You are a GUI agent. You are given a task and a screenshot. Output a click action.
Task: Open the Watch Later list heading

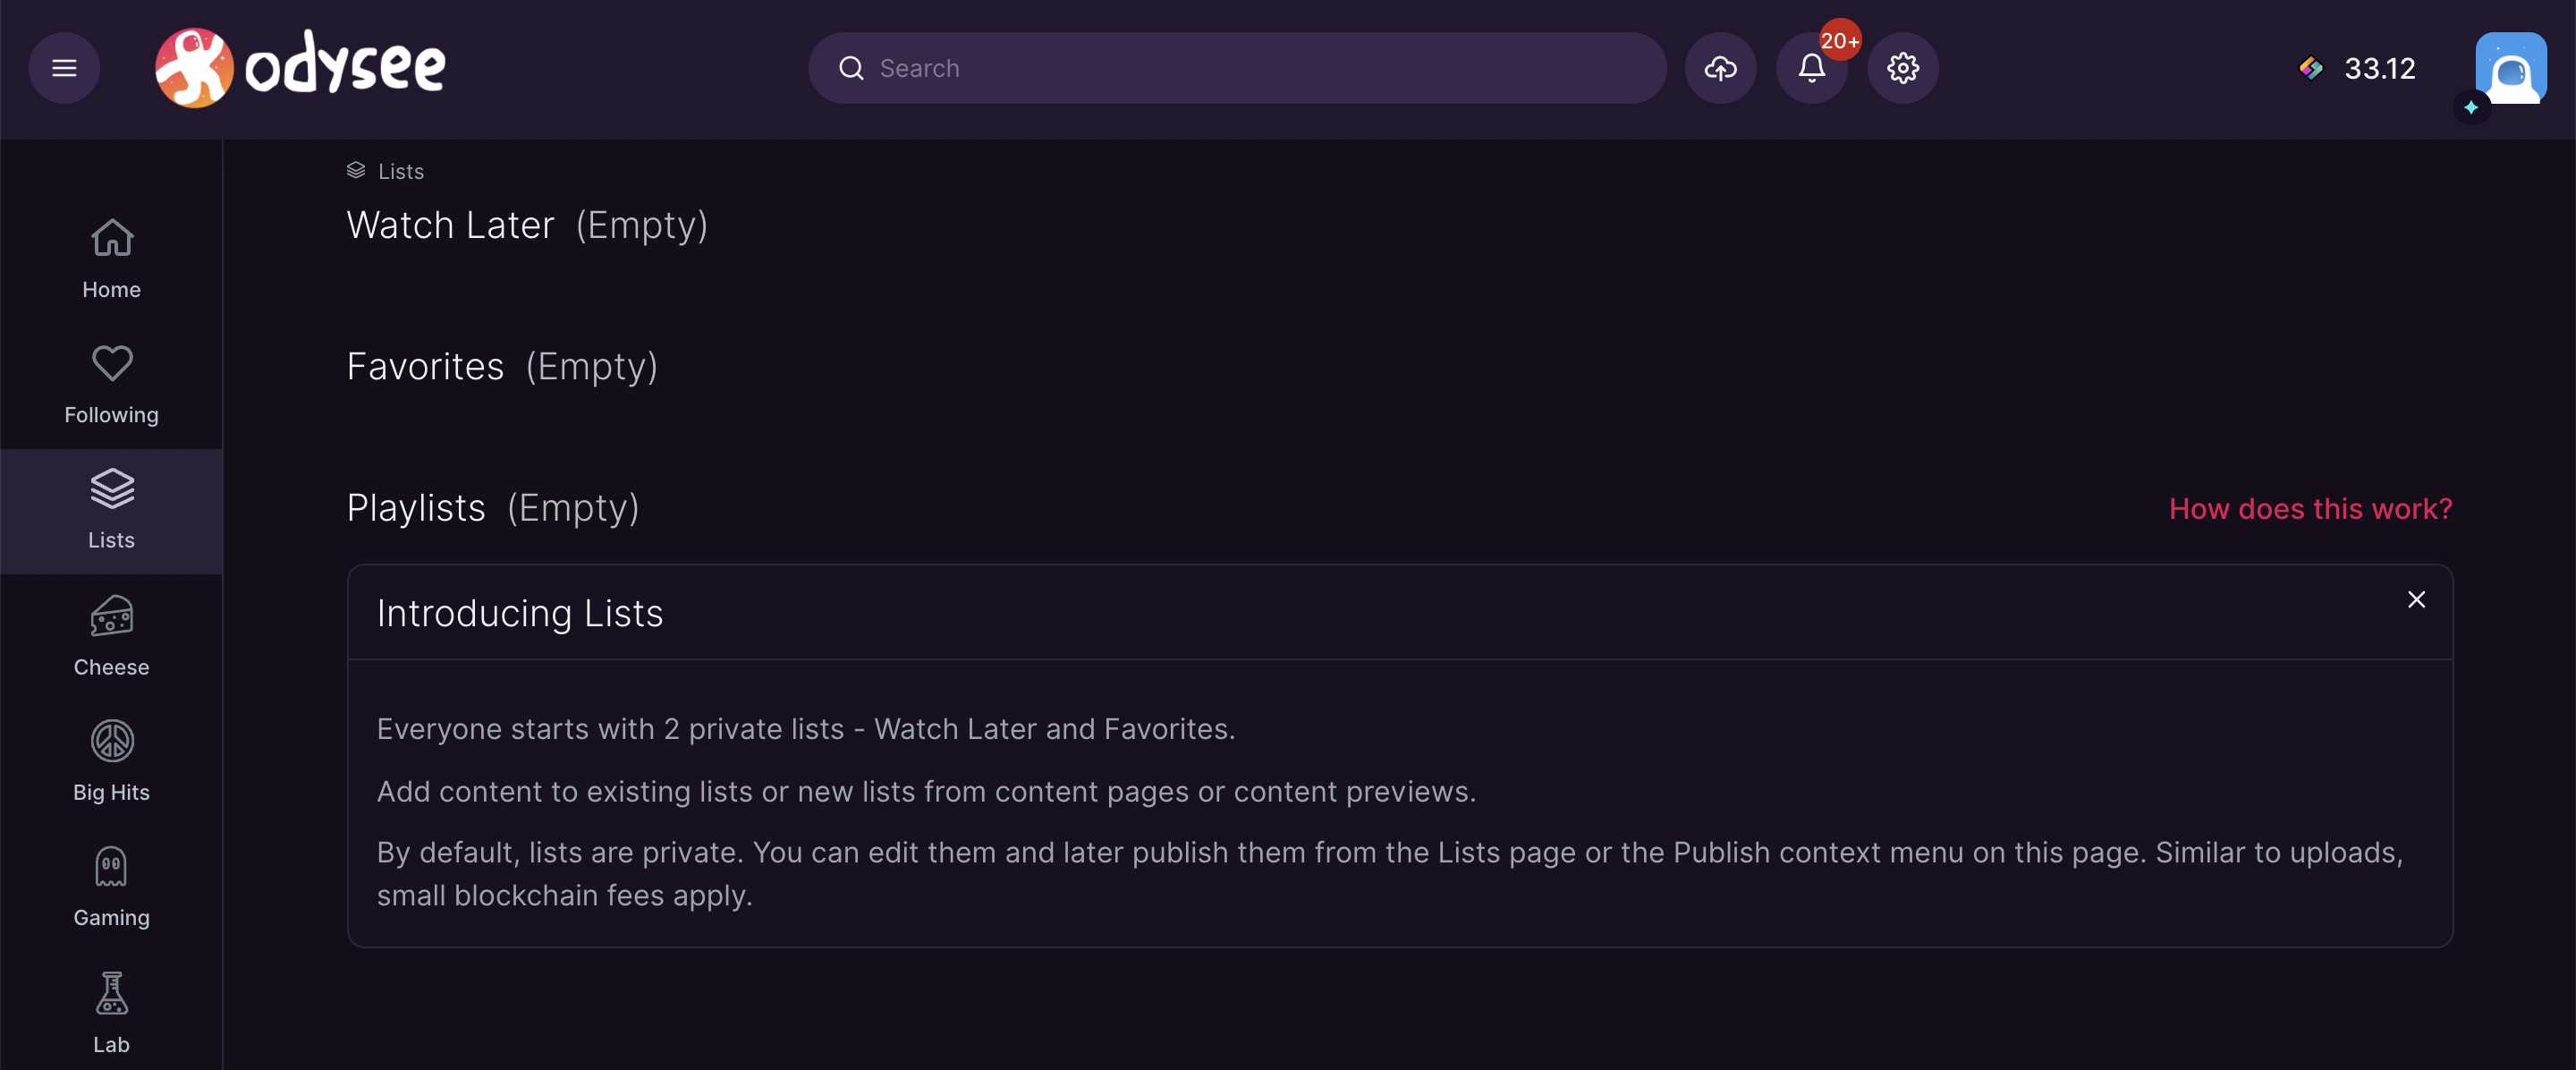(x=450, y=225)
